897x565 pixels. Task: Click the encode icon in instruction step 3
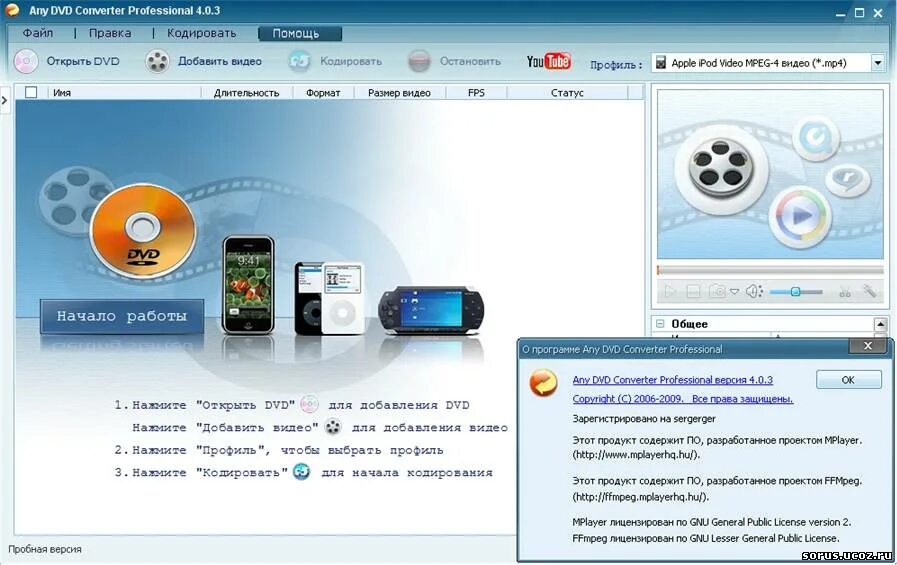[301, 472]
